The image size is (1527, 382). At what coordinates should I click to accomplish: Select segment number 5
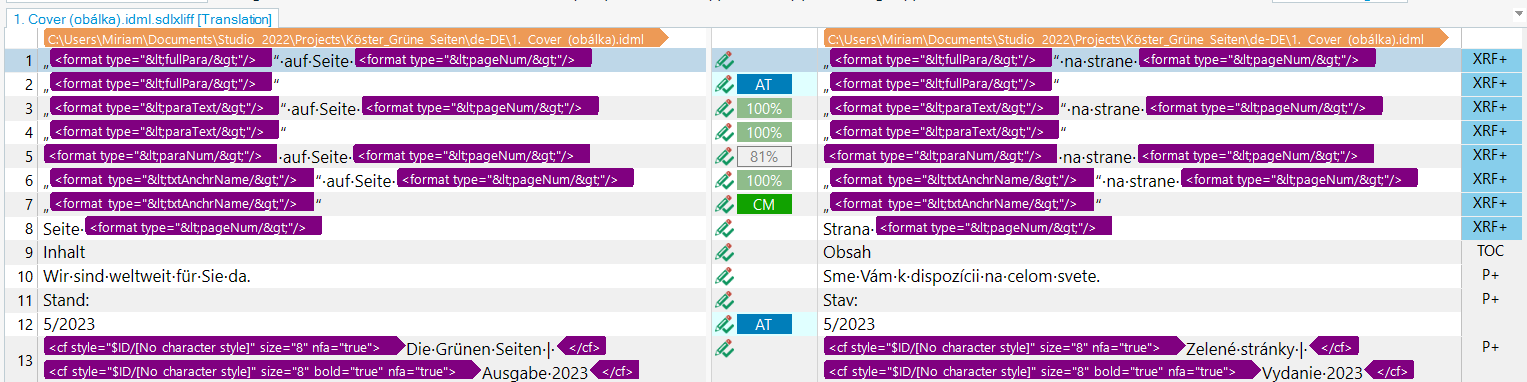click(x=28, y=156)
